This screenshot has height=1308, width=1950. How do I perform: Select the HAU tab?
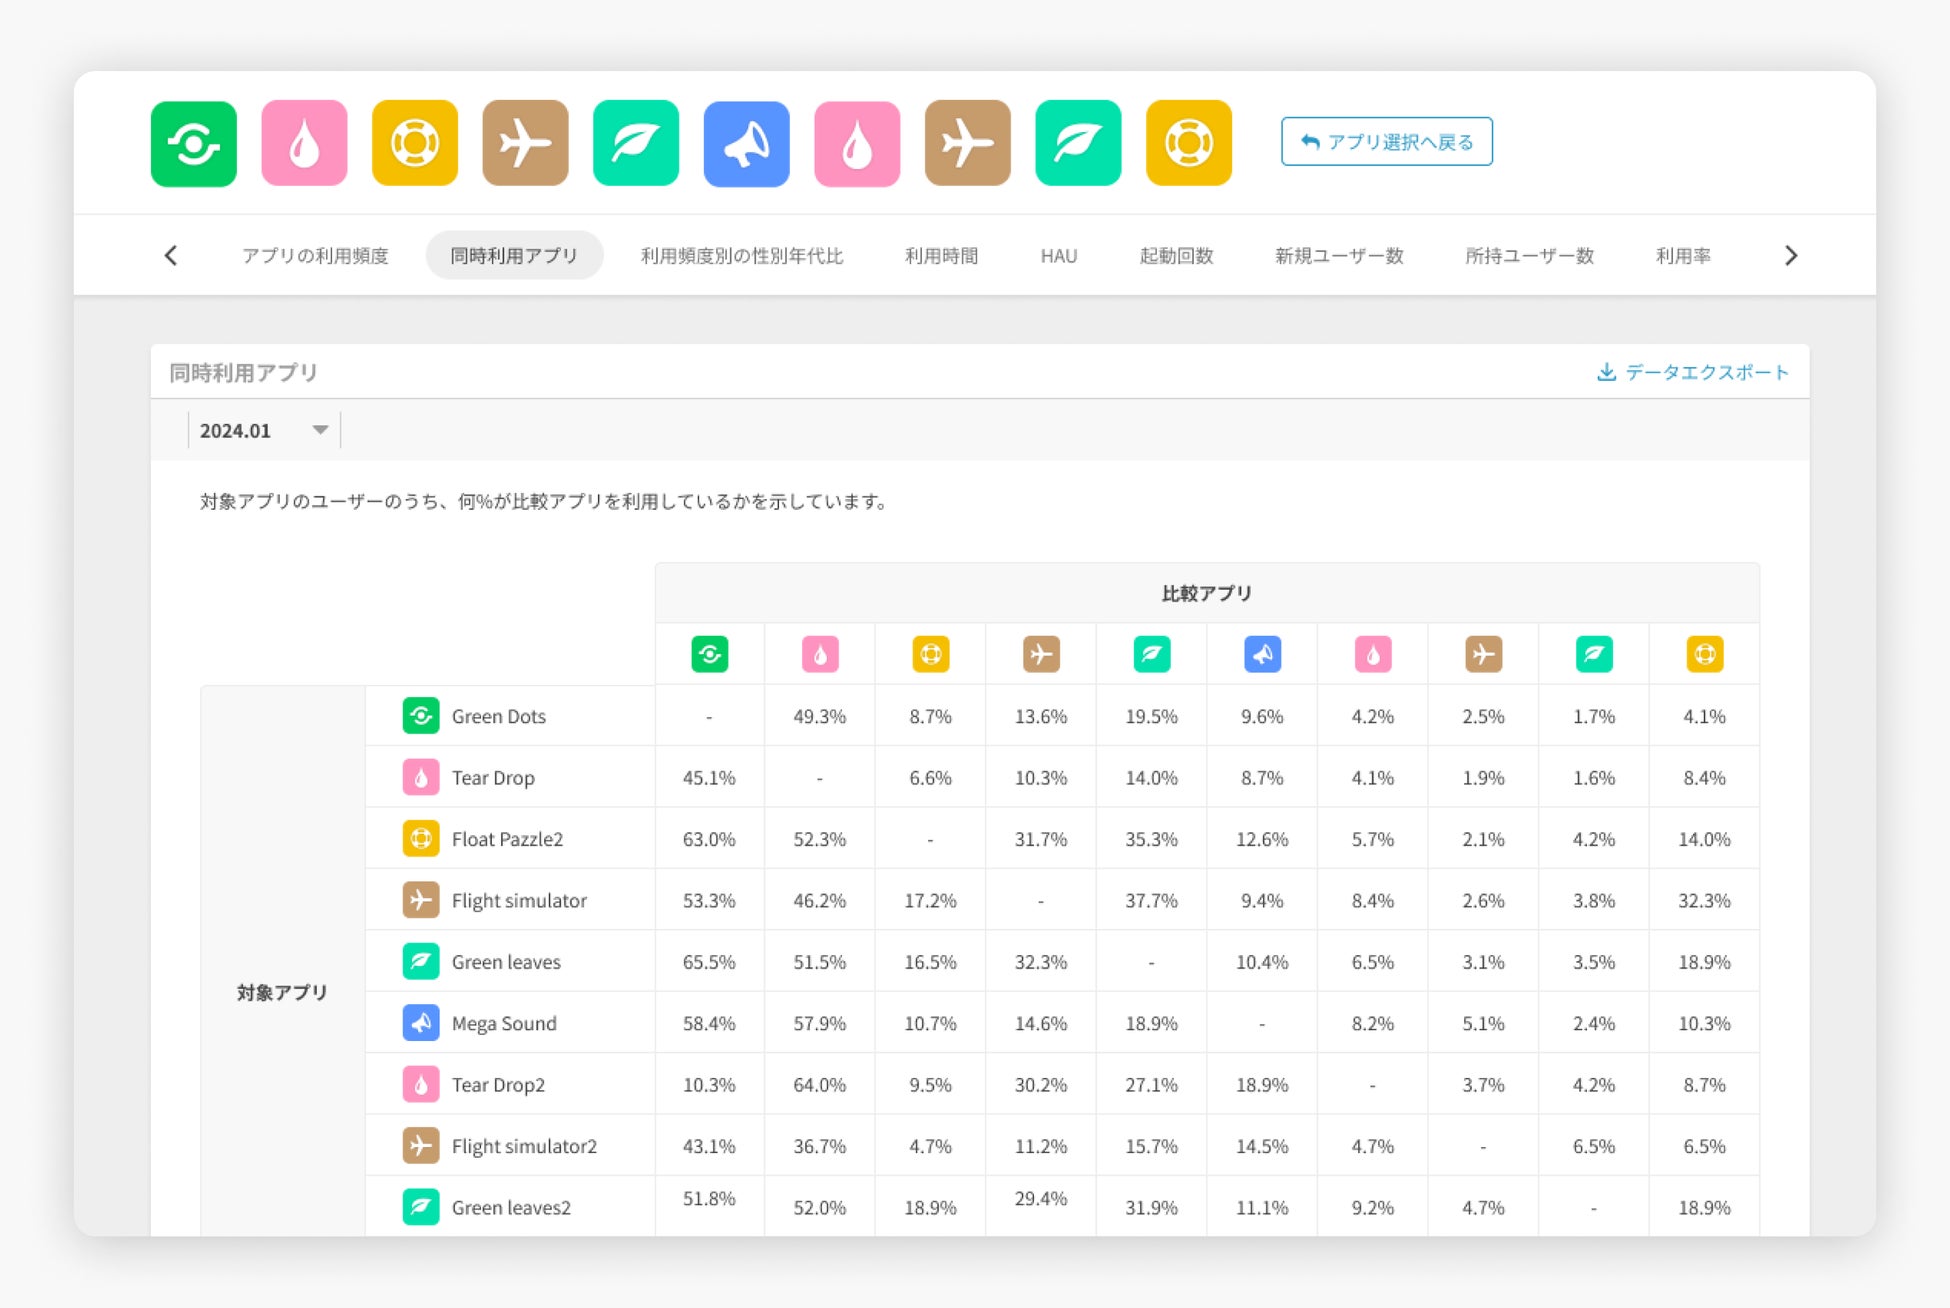pyautogui.click(x=1058, y=256)
